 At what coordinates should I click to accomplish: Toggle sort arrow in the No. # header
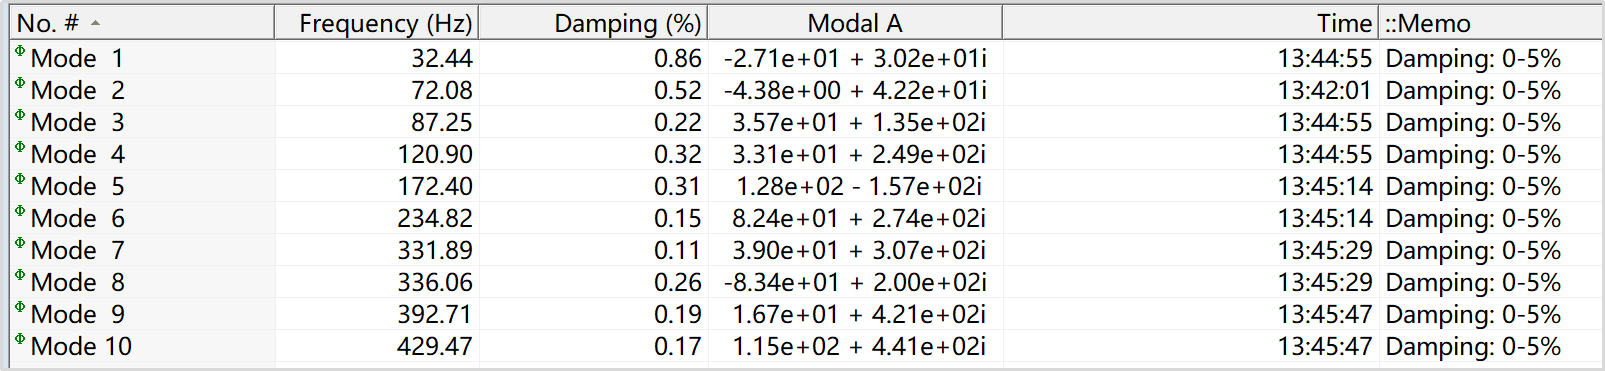click(95, 23)
